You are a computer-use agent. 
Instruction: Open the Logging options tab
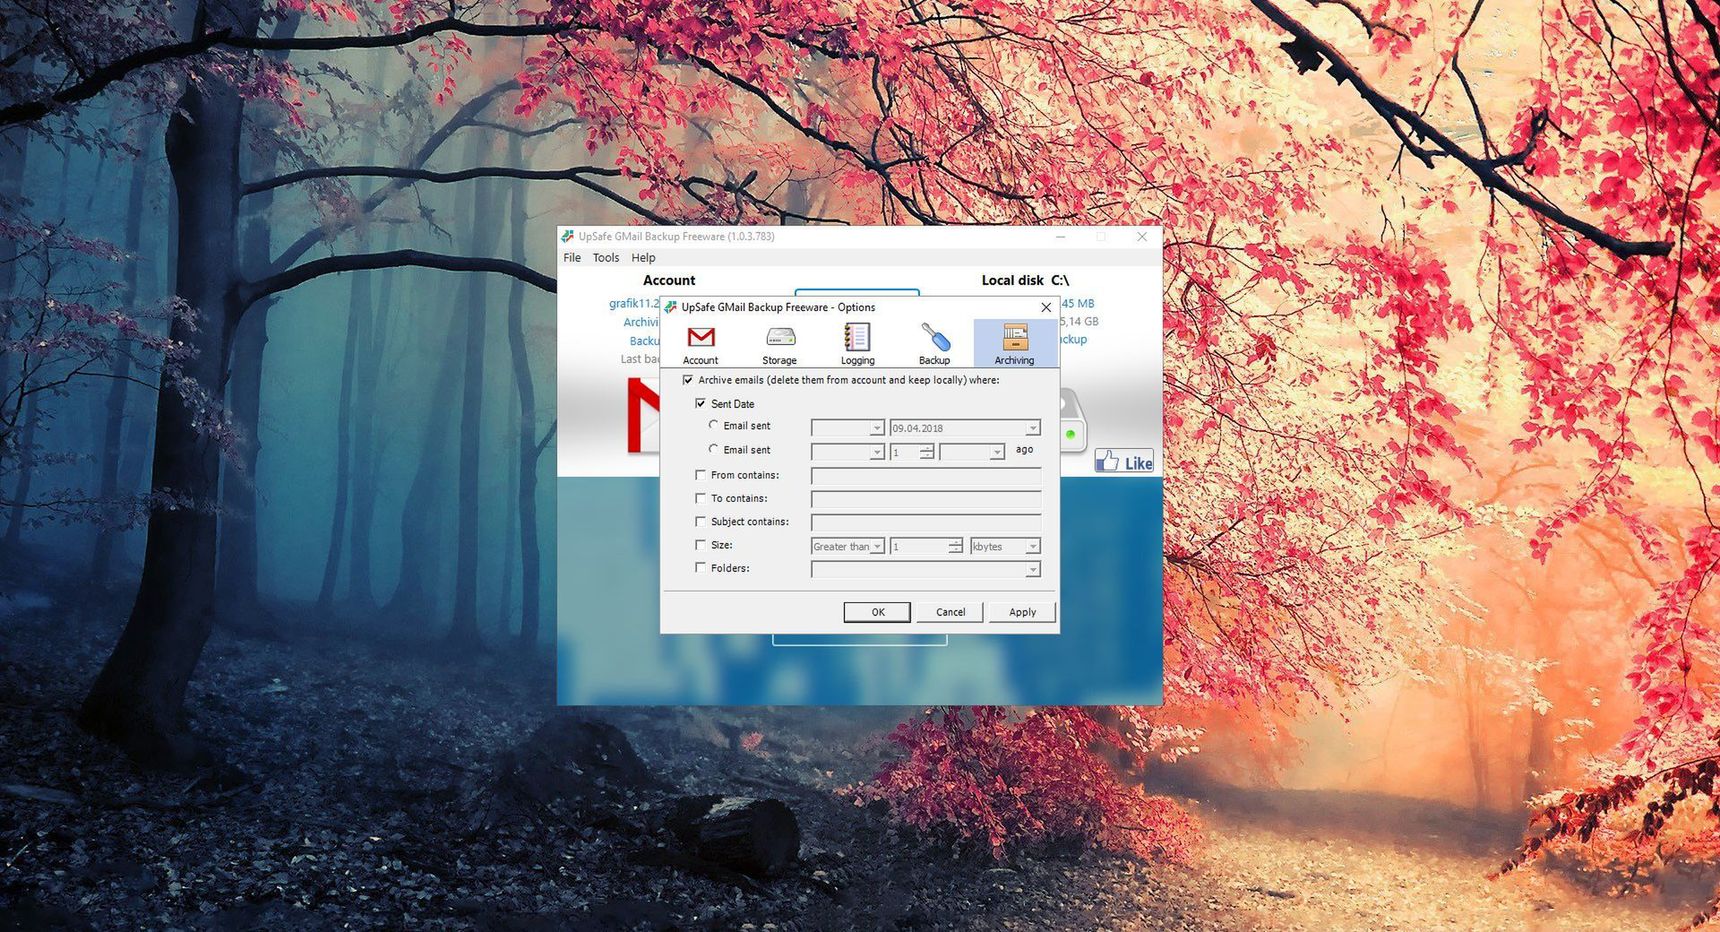[x=857, y=344]
